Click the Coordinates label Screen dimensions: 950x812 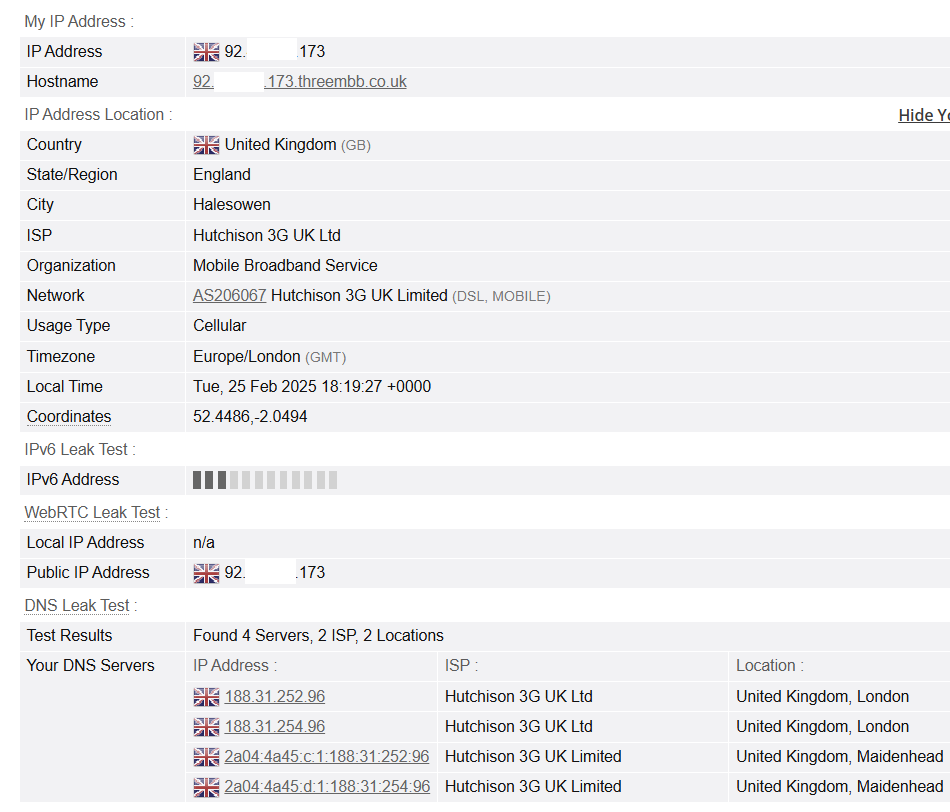69,417
